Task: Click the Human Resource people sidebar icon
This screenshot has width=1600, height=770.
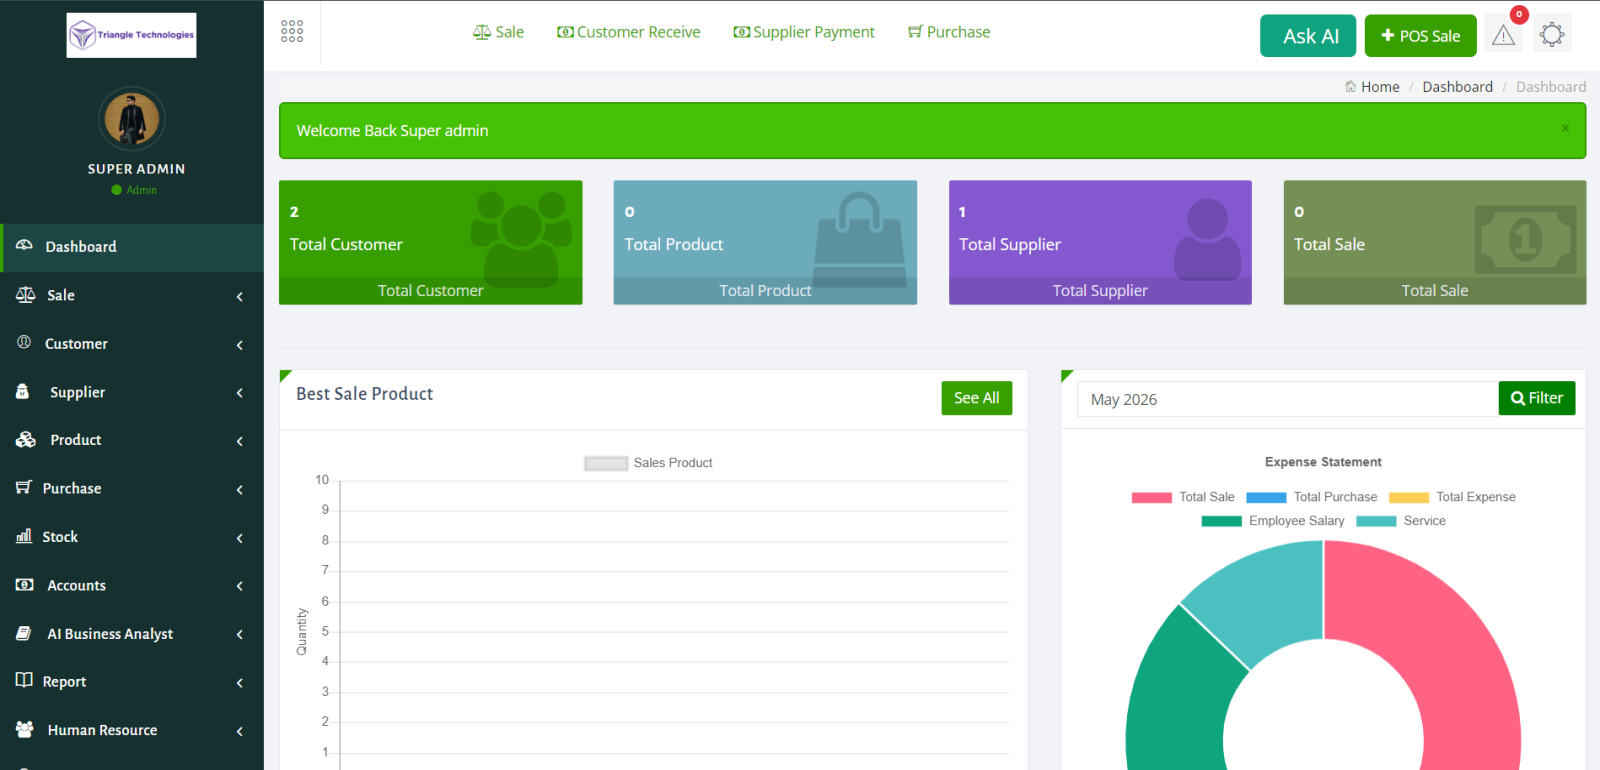Action: click(25, 730)
